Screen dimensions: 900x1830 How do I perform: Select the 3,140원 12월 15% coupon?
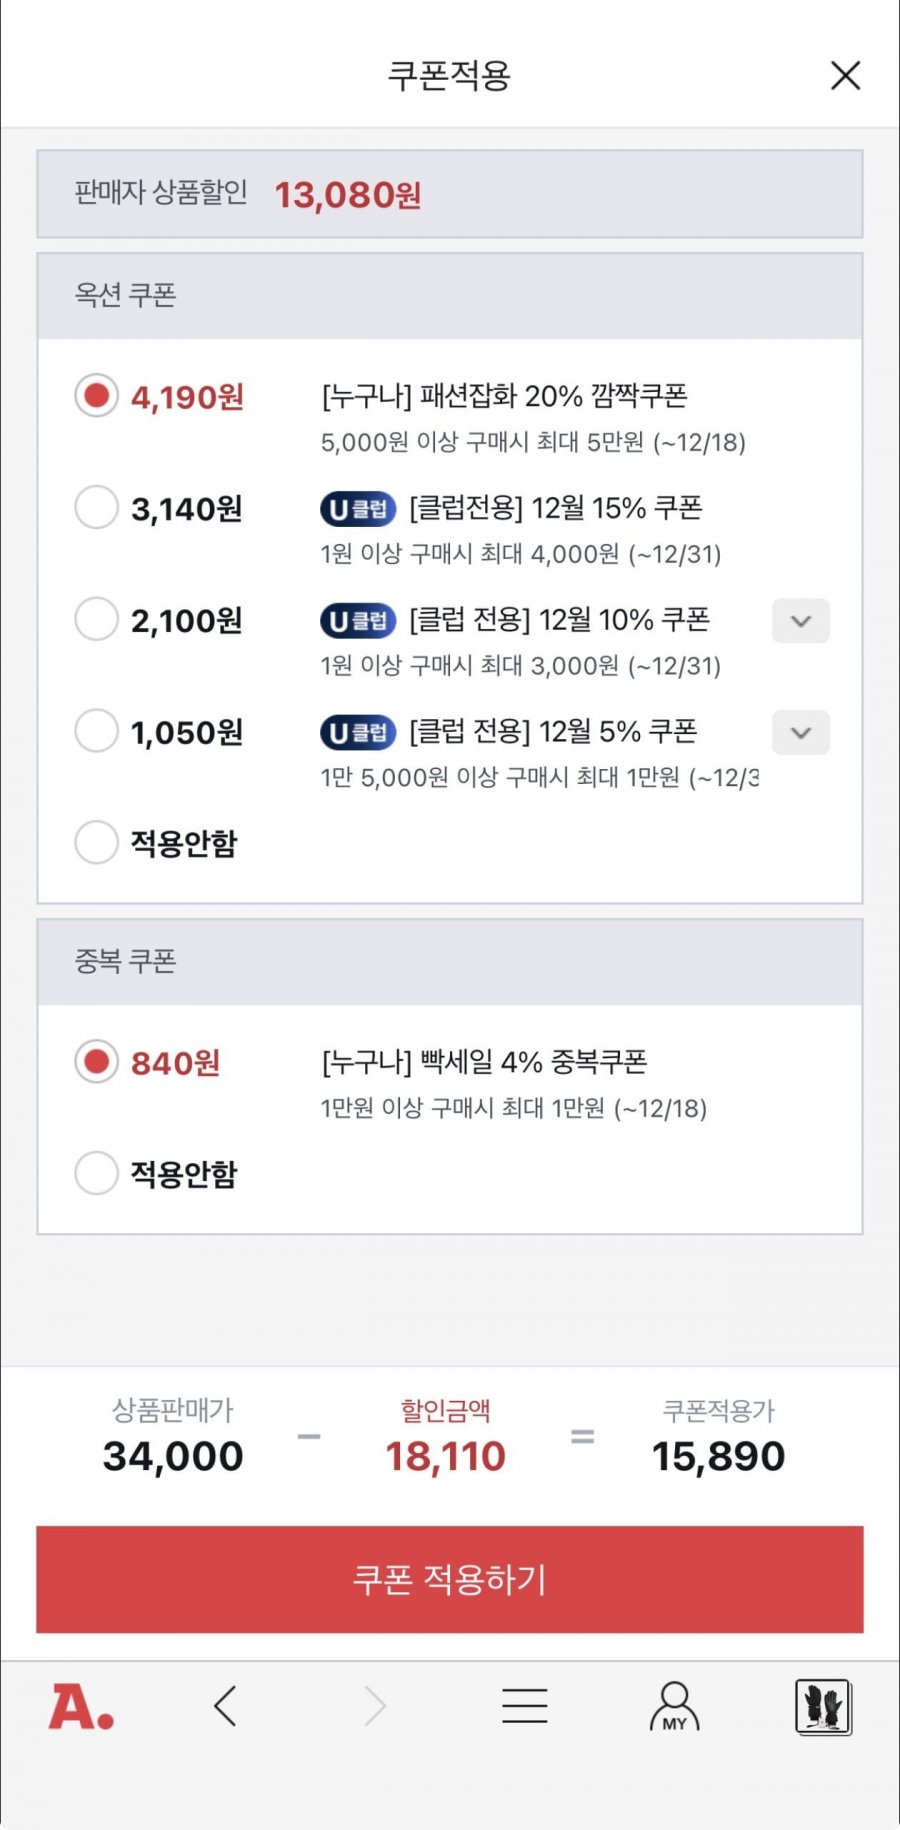97,508
